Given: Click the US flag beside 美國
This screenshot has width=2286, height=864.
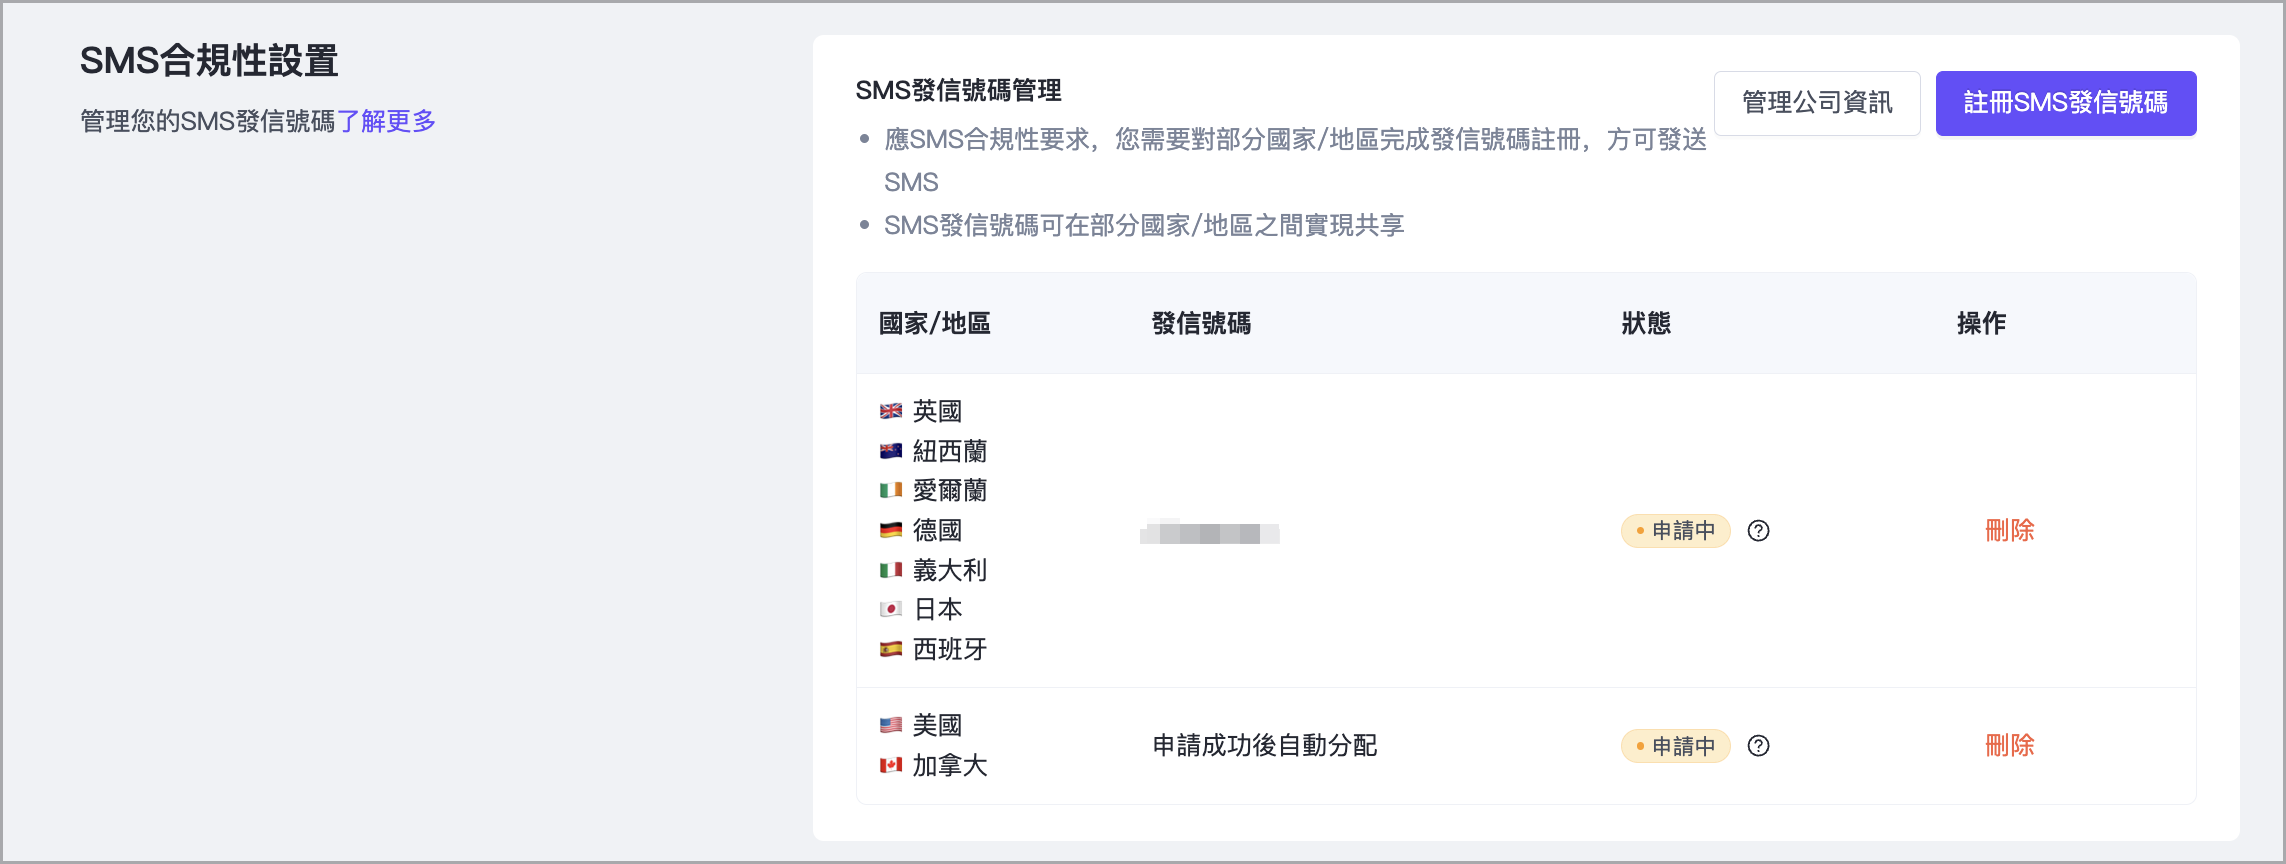Looking at the screenshot, I should coord(891,725).
